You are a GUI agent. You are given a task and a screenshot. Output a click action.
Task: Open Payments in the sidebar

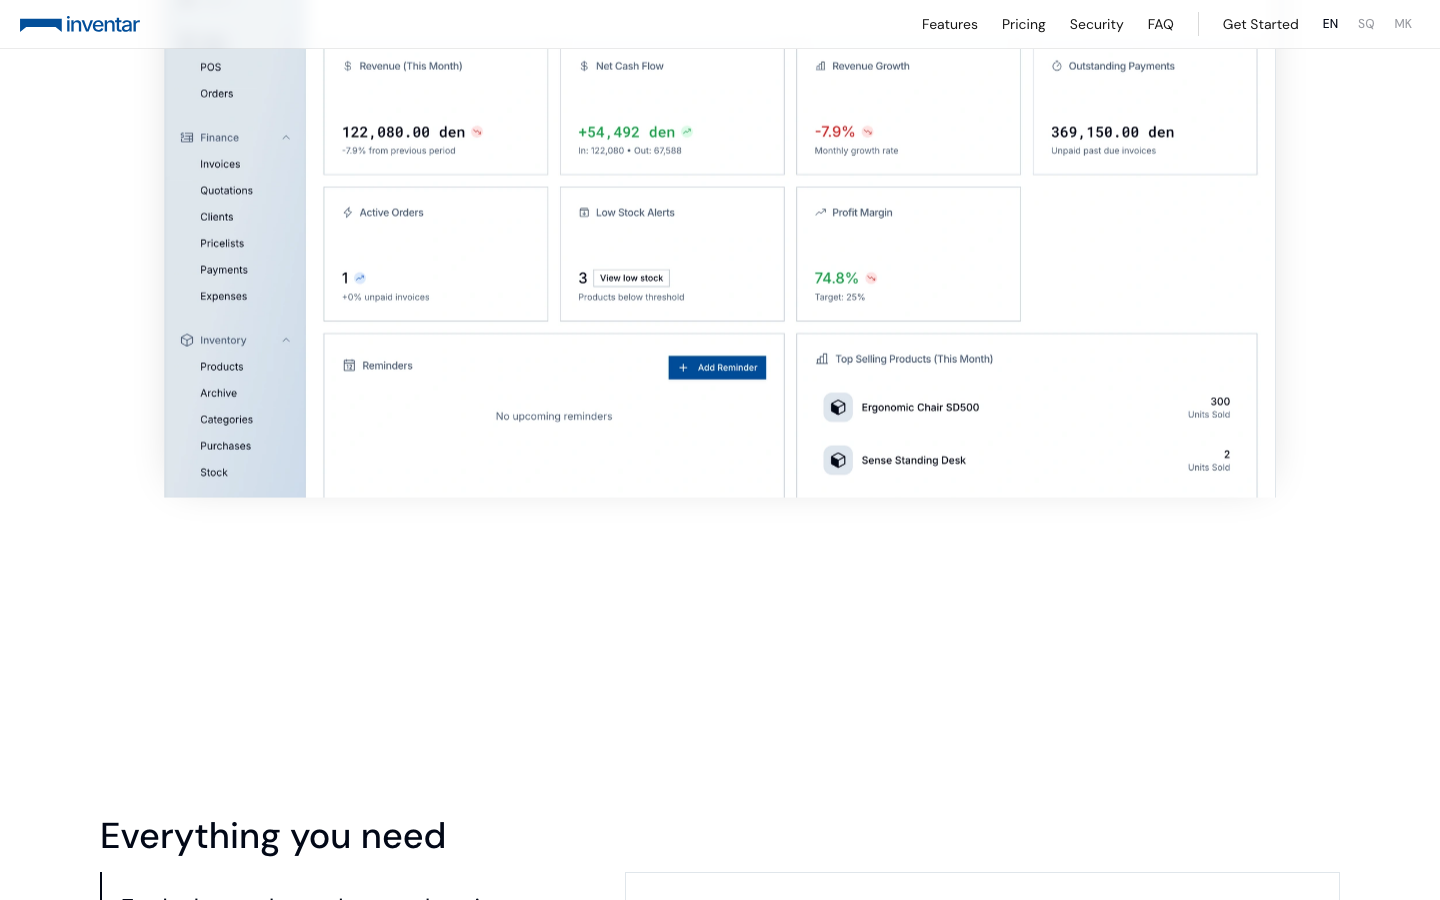tap(224, 270)
